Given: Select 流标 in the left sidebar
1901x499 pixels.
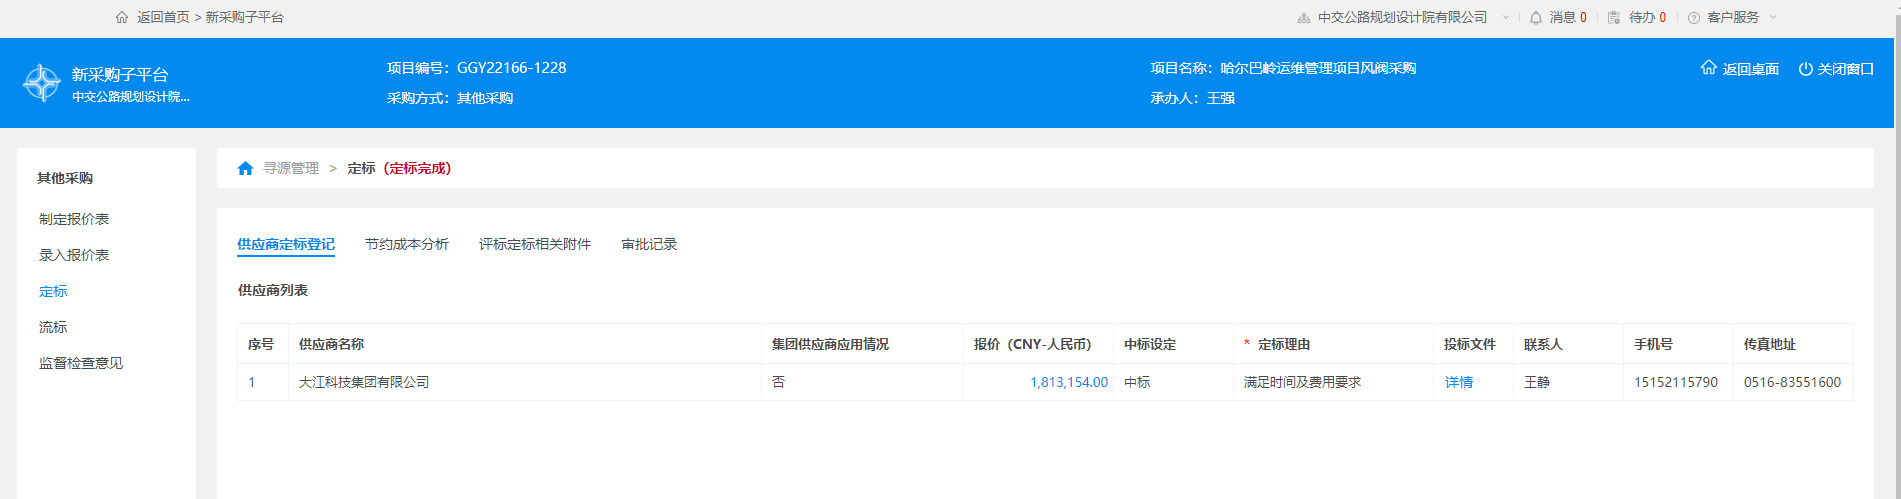Looking at the screenshot, I should 53,327.
